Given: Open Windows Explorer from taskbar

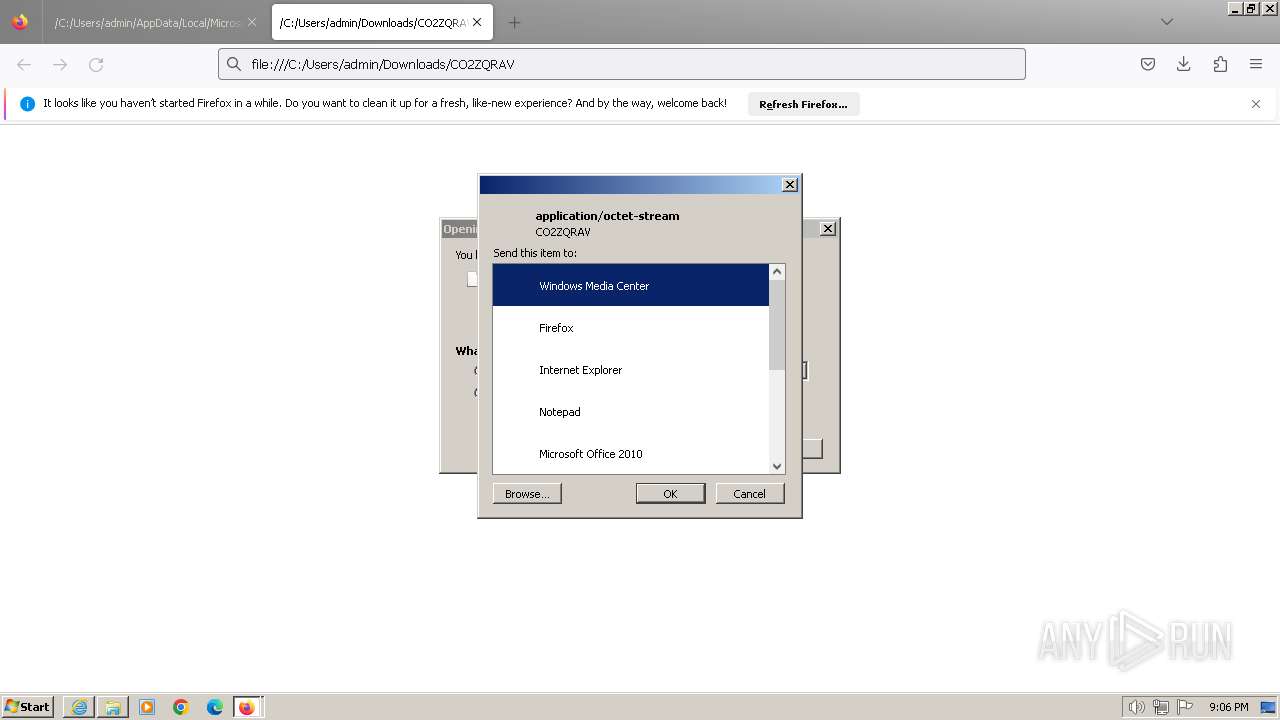Looking at the screenshot, I should pyautogui.click(x=113, y=707).
